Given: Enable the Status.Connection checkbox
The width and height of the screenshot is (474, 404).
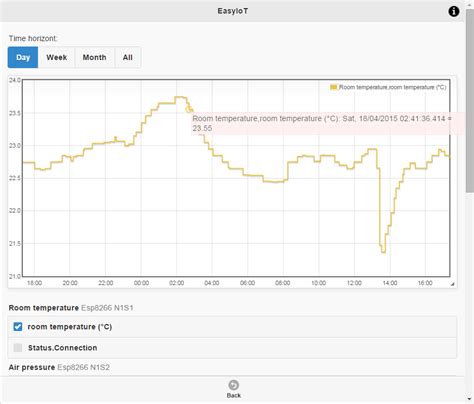Looking at the screenshot, I should point(18,348).
